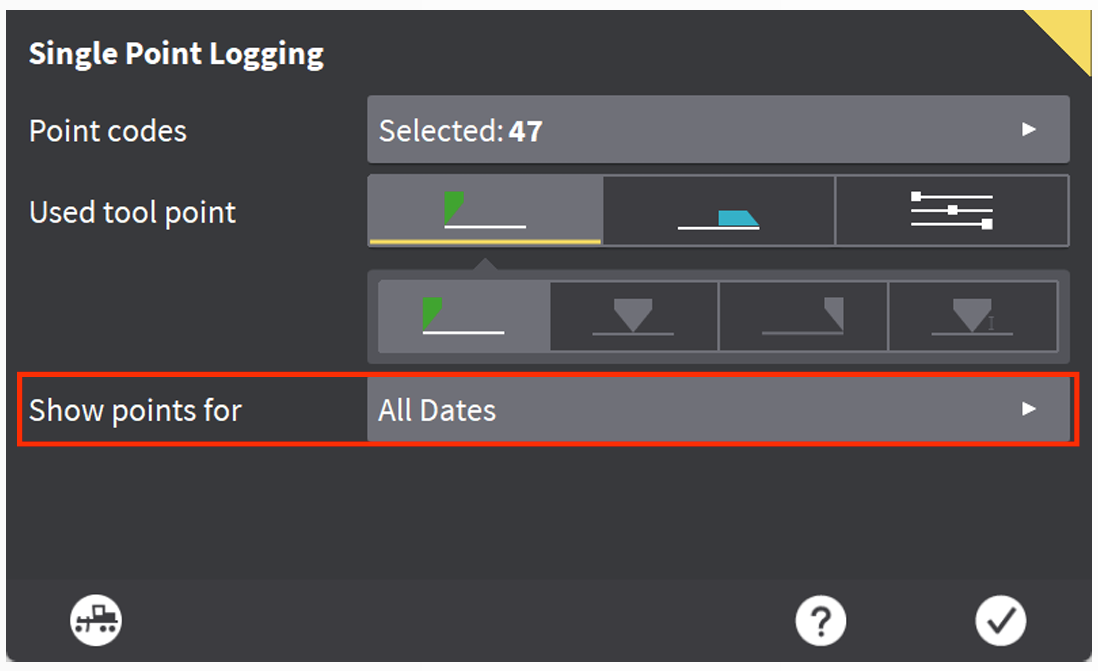Toggle the green left-edge point in sub-row
Viewport: 1098px width, 671px height.
tap(463, 316)
